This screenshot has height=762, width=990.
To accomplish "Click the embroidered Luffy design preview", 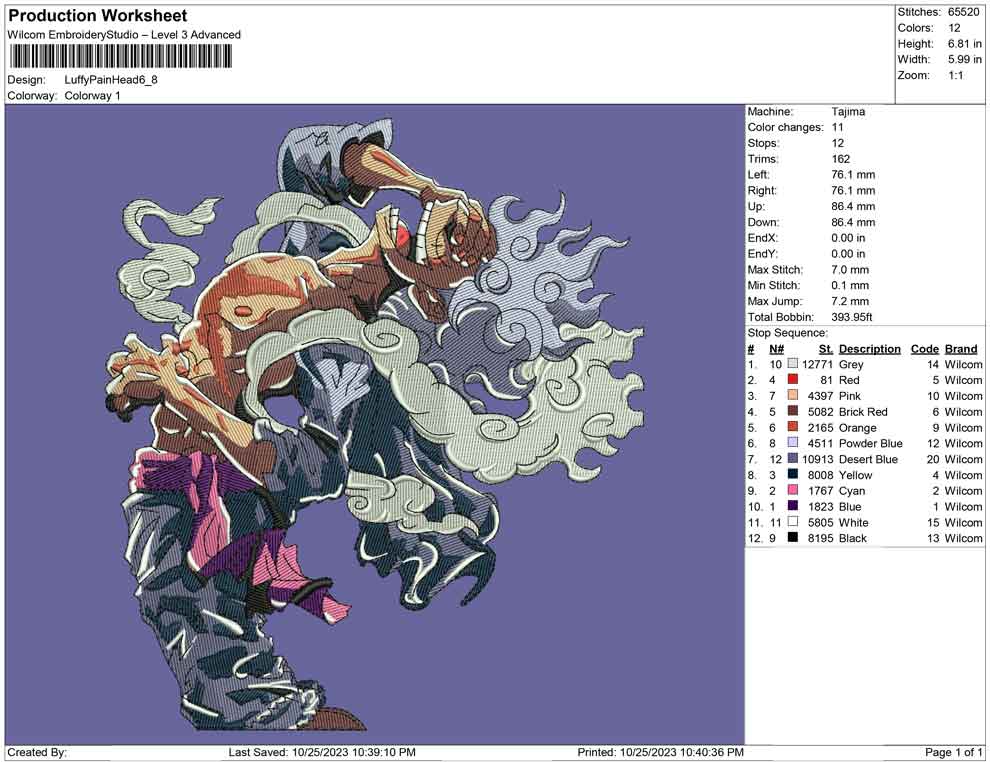I will [375, 424].
